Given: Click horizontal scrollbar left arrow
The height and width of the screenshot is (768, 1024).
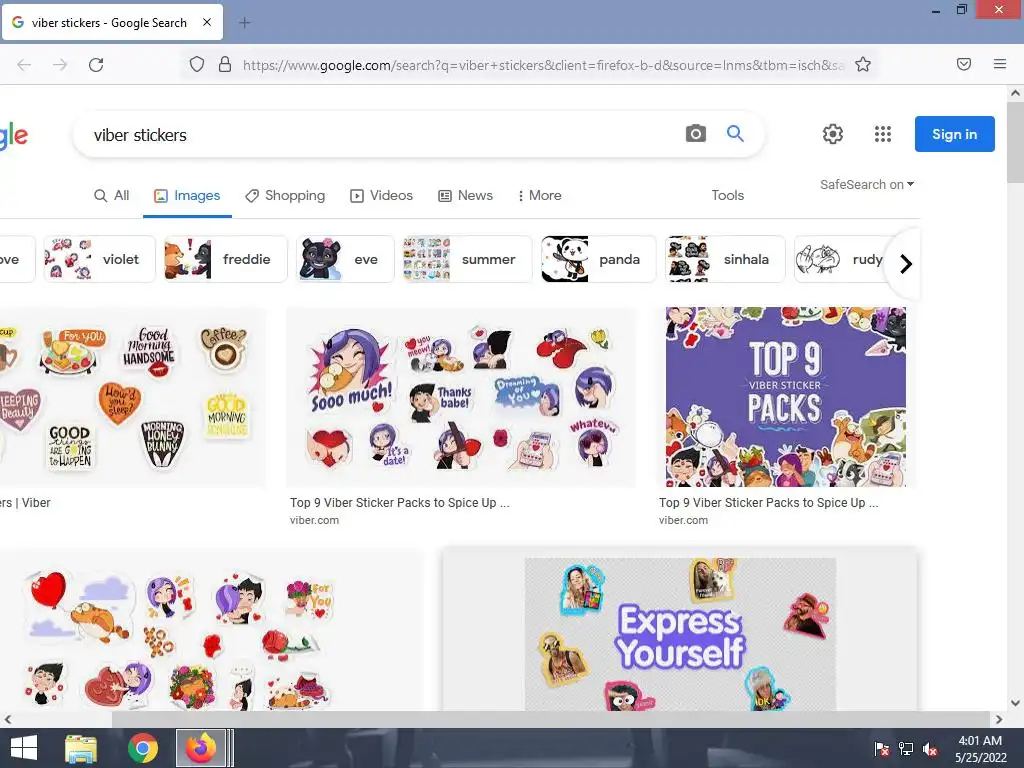Looking at the screenshot, I should click(x=7, y=719).
